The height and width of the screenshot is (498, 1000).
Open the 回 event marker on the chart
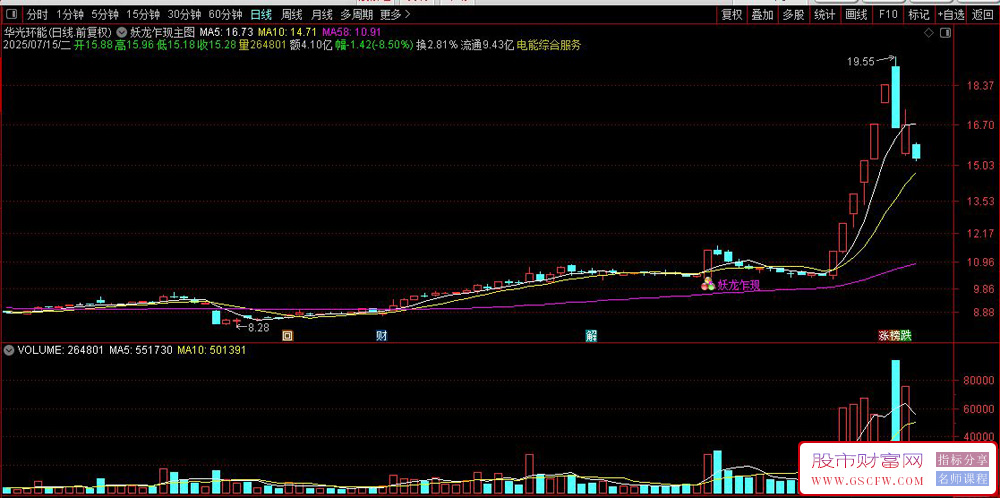coord(288,336)
